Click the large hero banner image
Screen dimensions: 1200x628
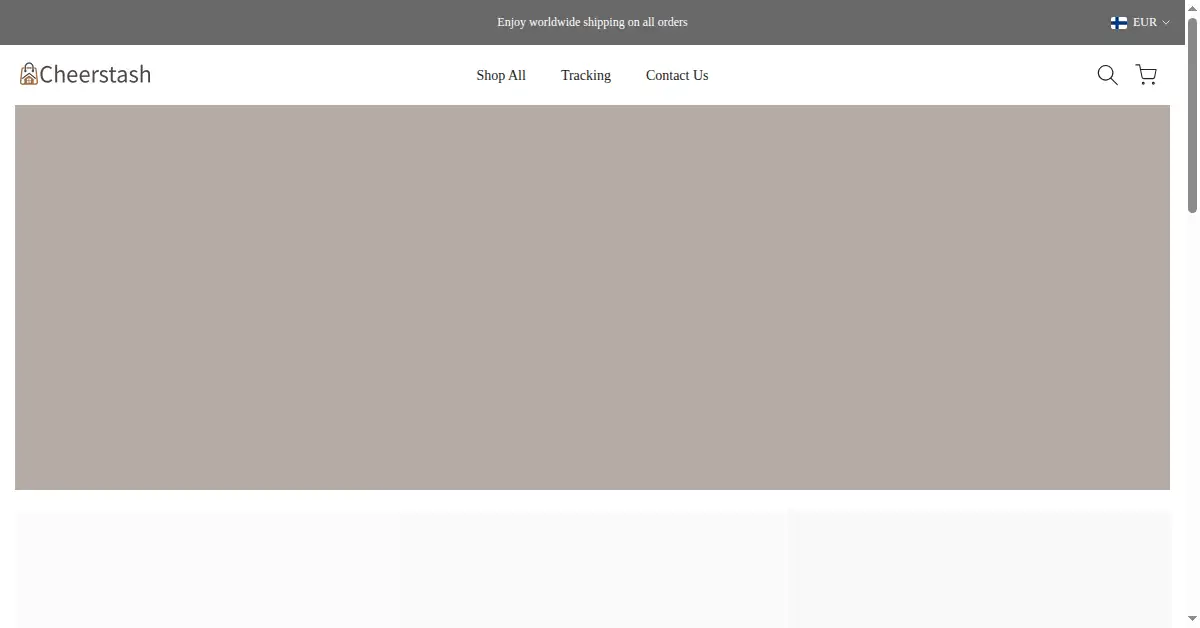pyautogui.click(x=592, y=297)
